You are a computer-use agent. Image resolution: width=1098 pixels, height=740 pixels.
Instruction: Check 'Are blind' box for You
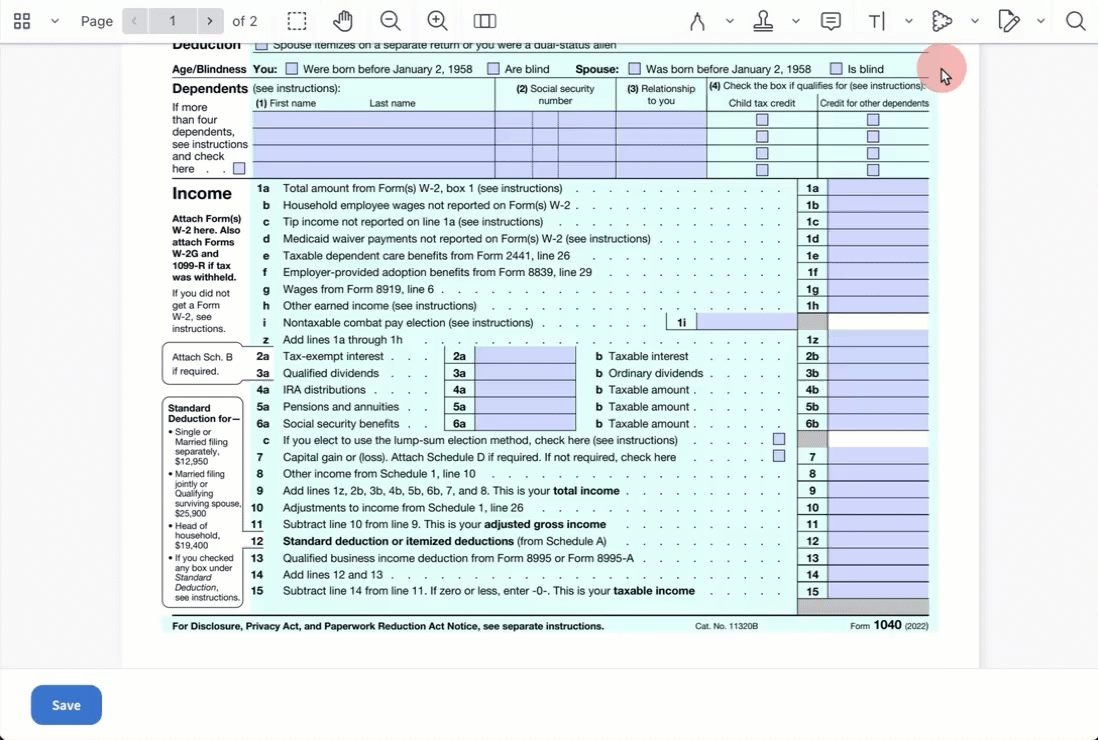click(x=493, y=69)
